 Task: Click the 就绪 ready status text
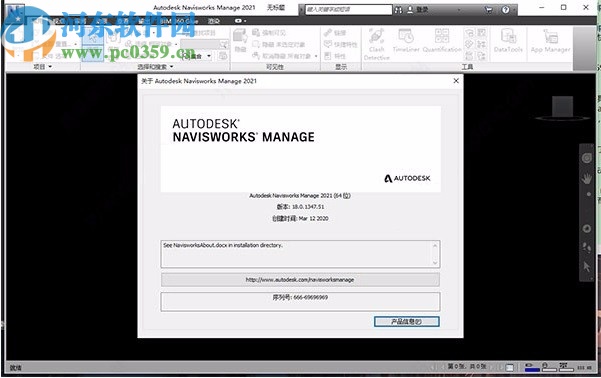point(15,368)
